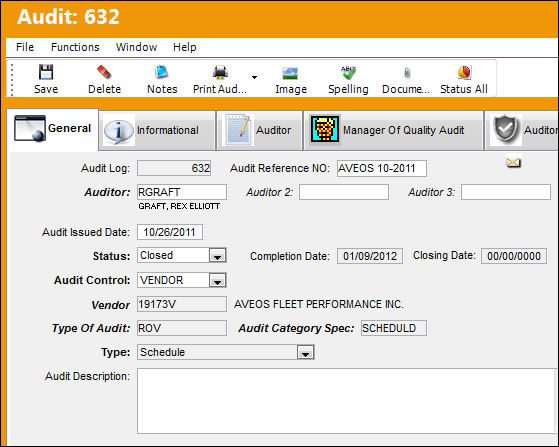Click the toolbar drag handle dots
Screen dimensions: 559x447
point(12,80)
